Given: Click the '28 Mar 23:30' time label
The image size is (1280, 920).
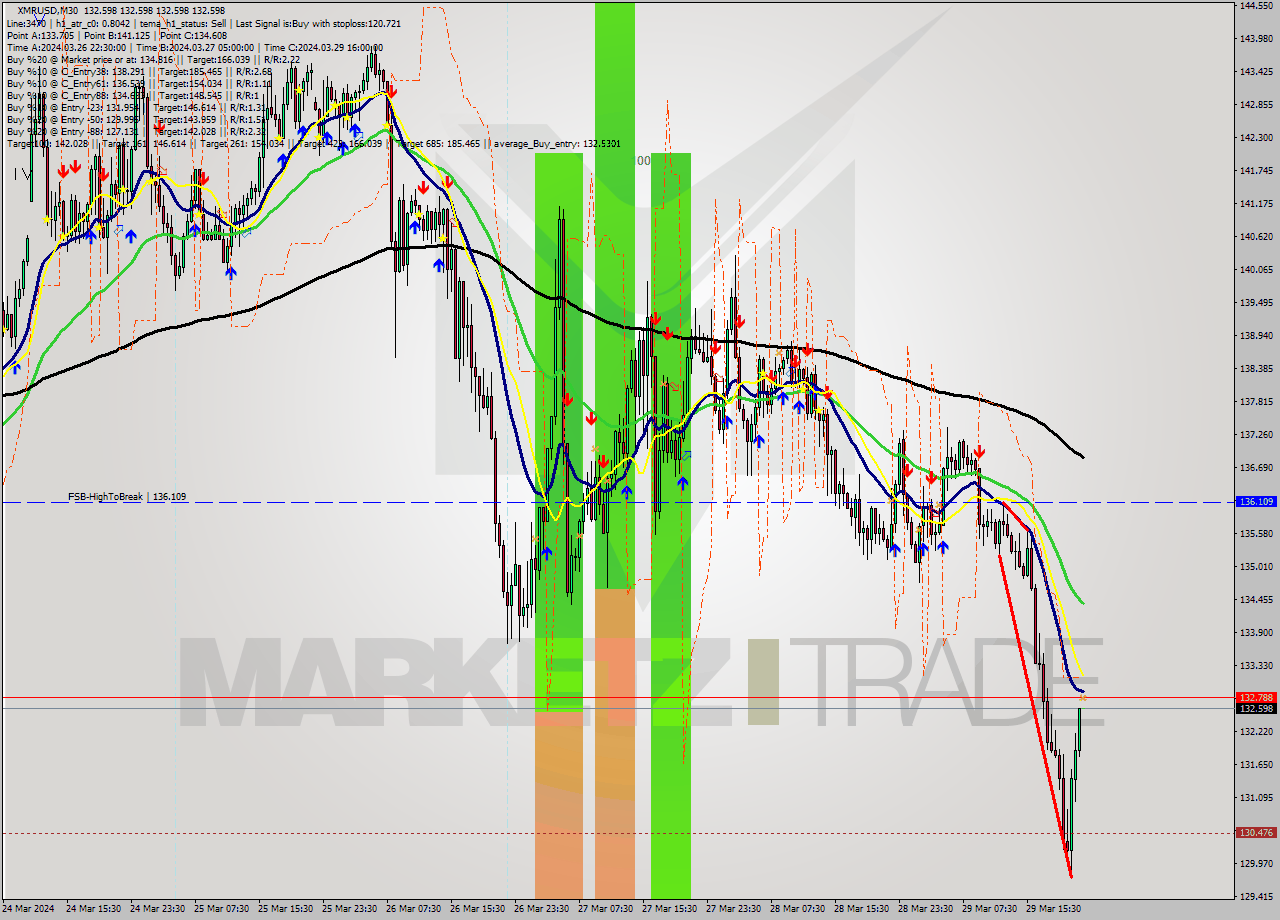Looking at the screenshot, I should tap(925, 909).
